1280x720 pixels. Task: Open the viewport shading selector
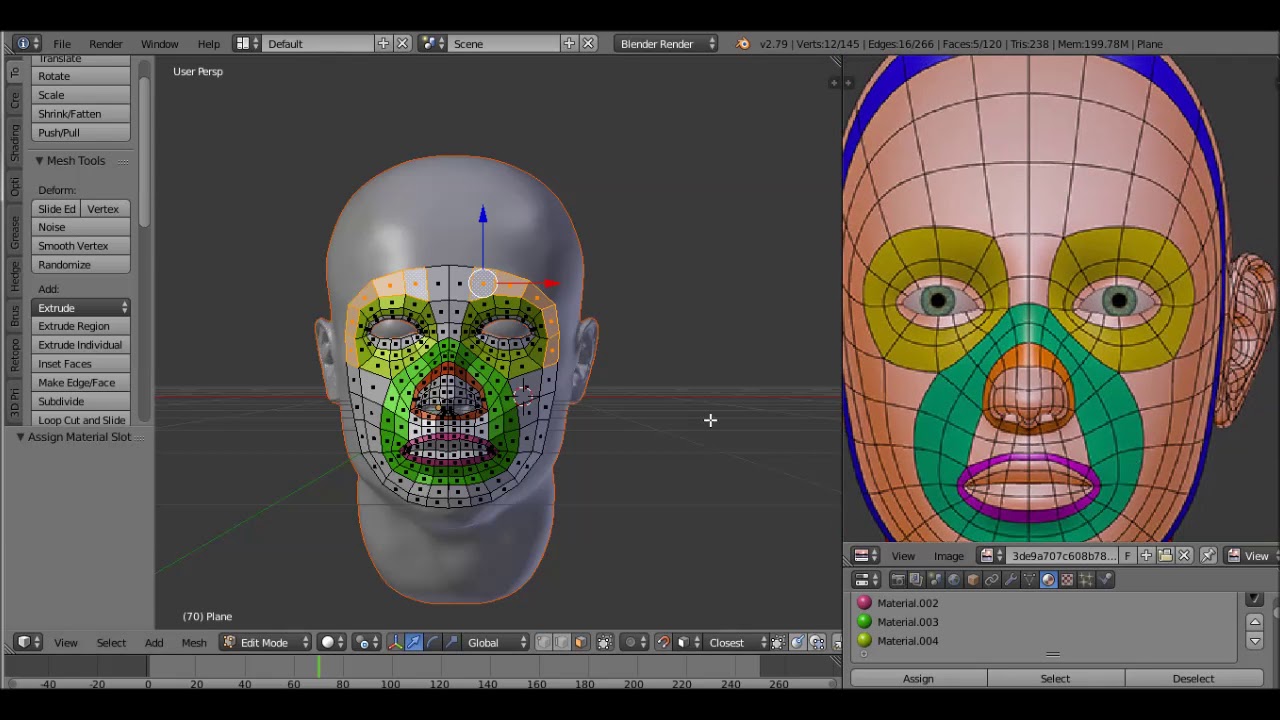point(332,643)
